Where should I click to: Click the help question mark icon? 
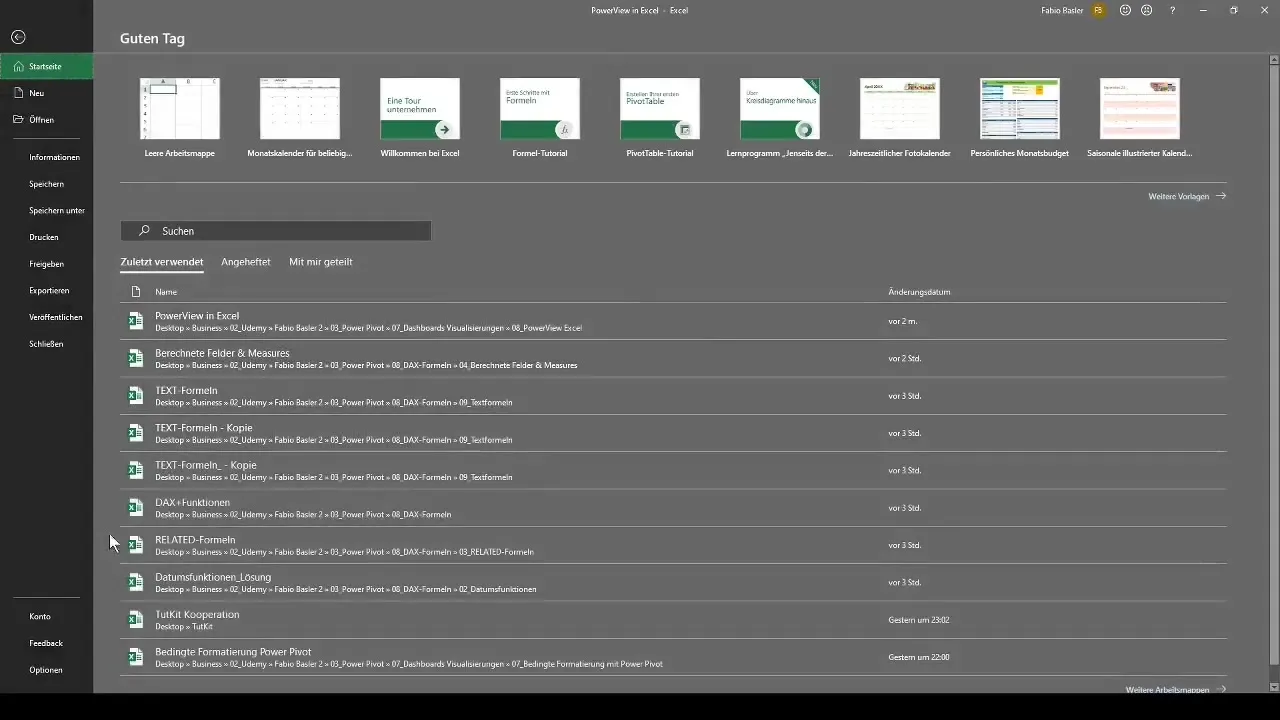click(x=1173, y=10)
